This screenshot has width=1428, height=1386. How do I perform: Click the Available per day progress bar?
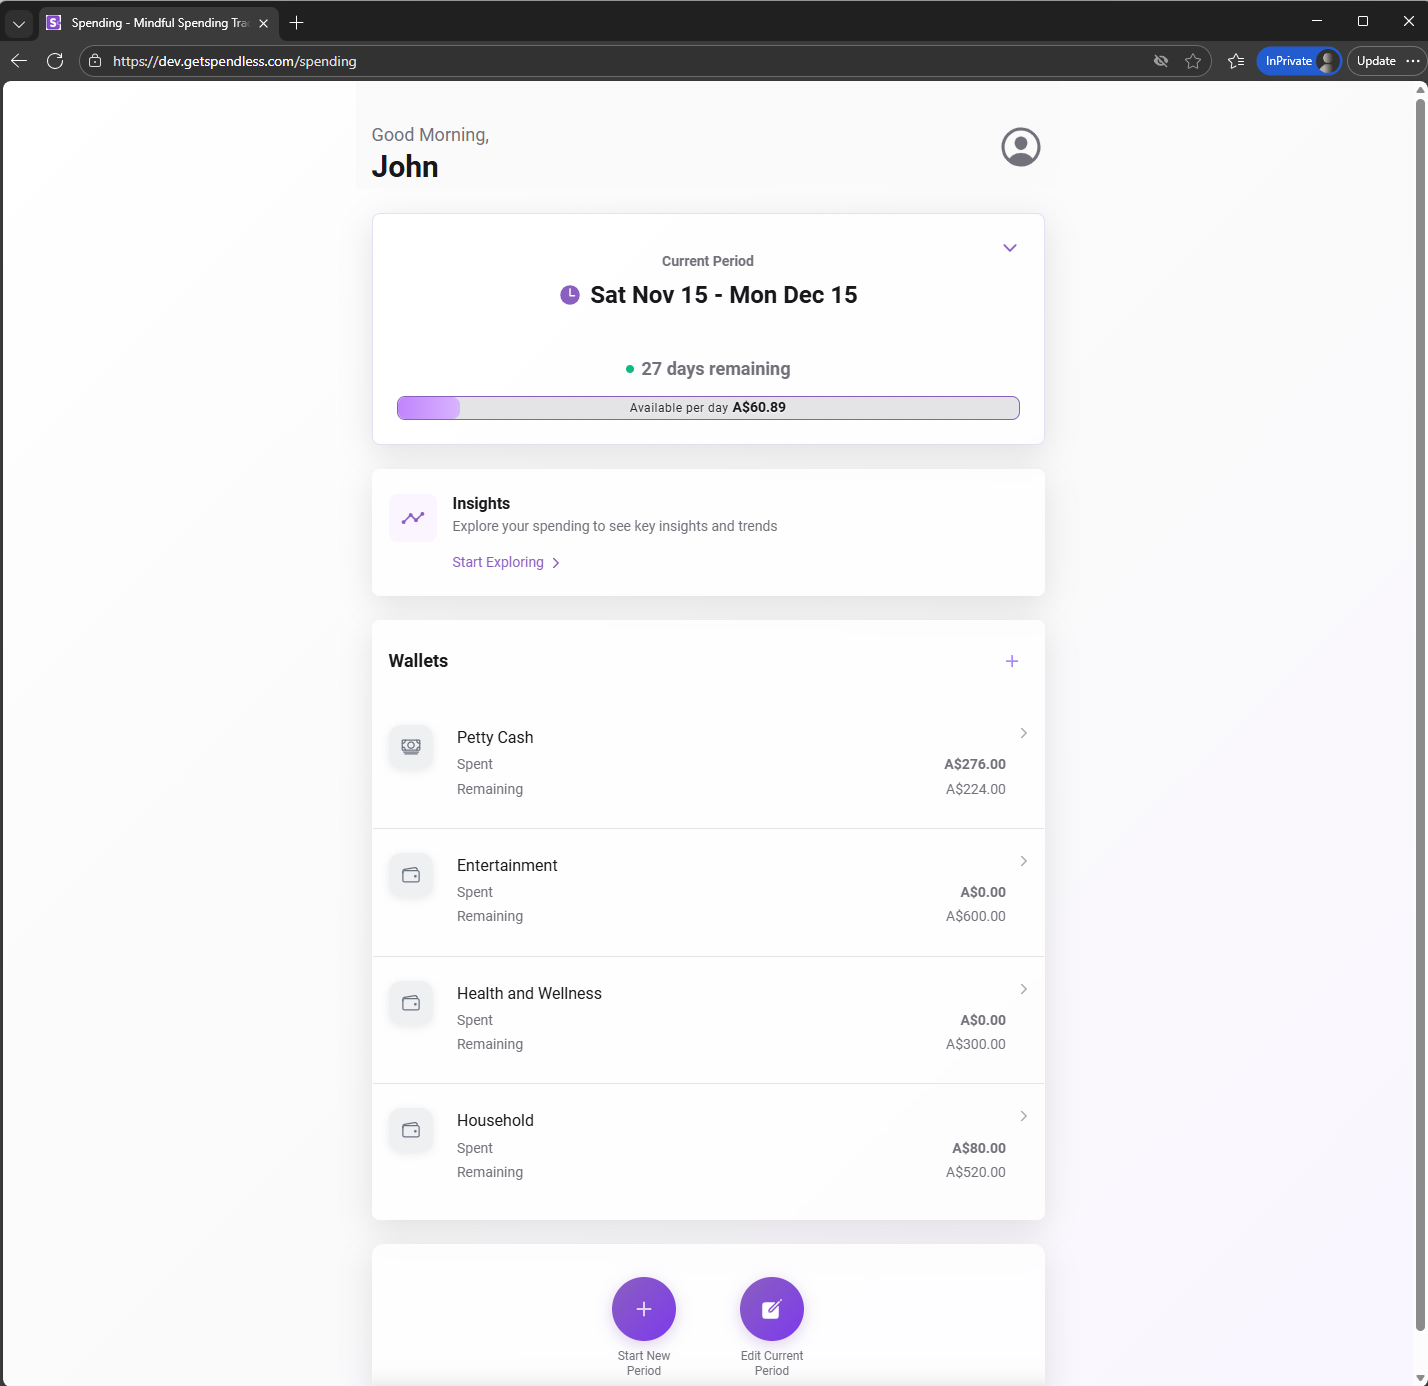707,407
